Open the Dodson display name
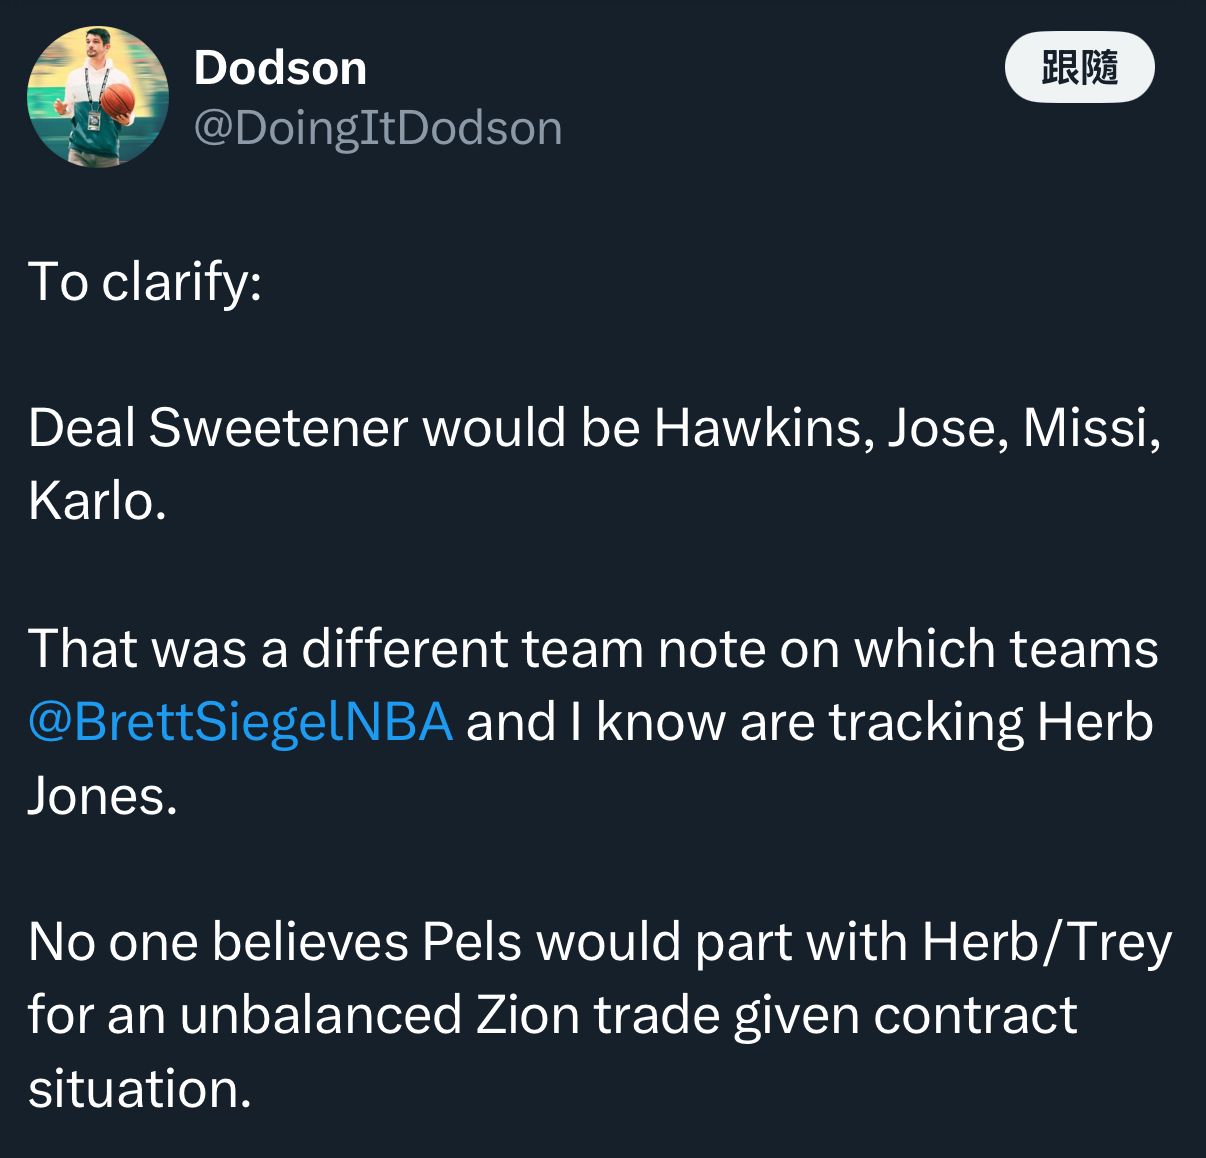The image size is (1206, 1158). tap(280, 68)
